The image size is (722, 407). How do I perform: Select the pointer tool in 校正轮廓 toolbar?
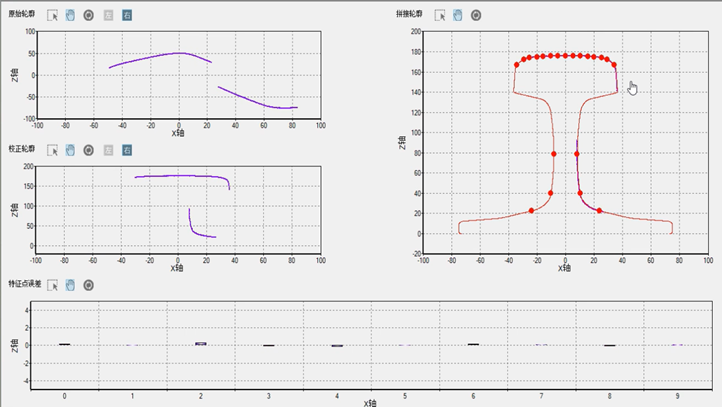pos(53,150)
